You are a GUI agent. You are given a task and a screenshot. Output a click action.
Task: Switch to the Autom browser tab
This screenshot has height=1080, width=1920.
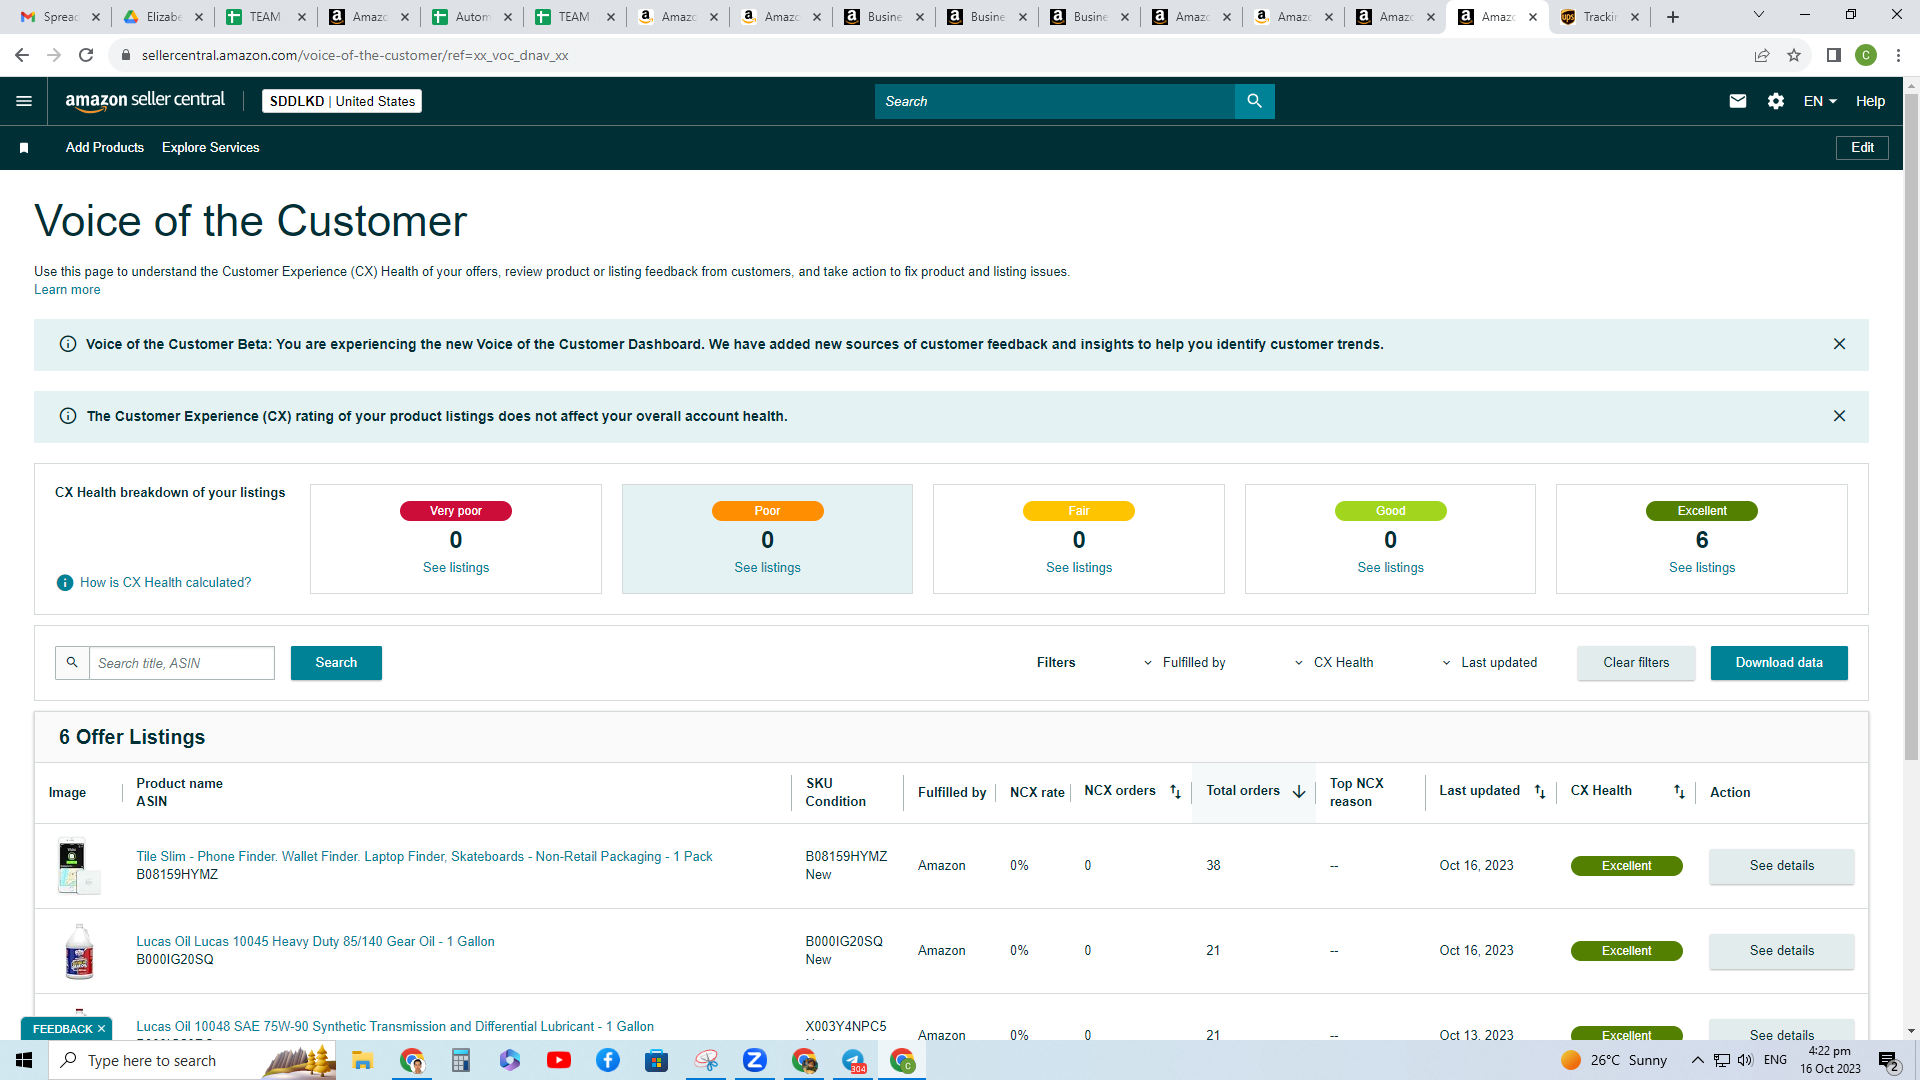[x=472, y=17]
